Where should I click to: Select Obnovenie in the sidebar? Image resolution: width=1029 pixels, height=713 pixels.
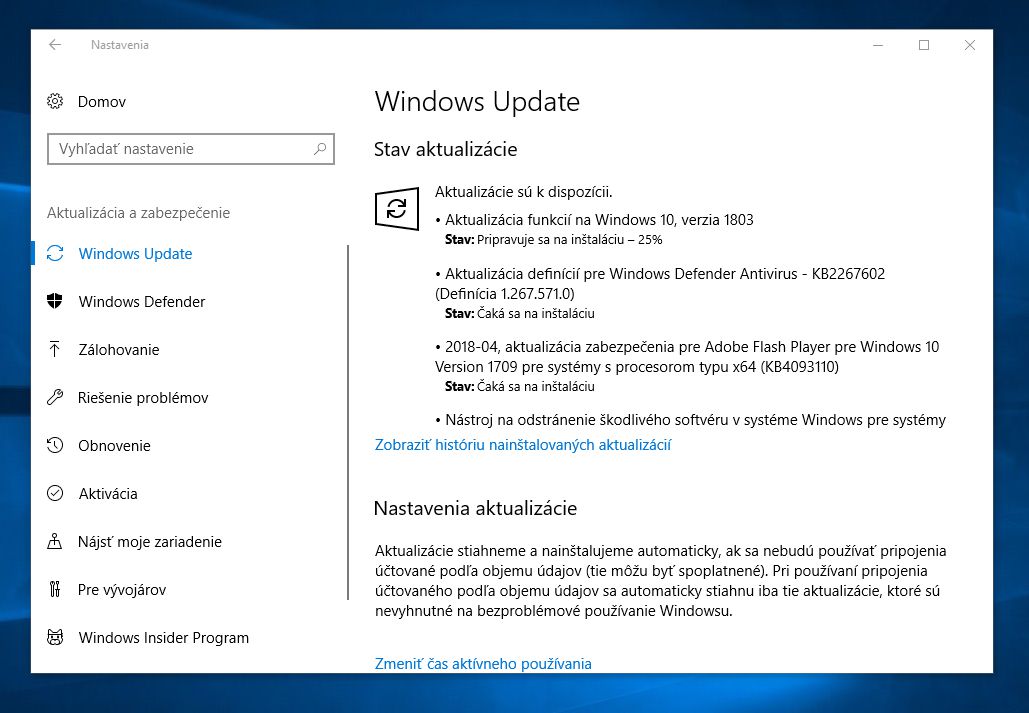114,446
